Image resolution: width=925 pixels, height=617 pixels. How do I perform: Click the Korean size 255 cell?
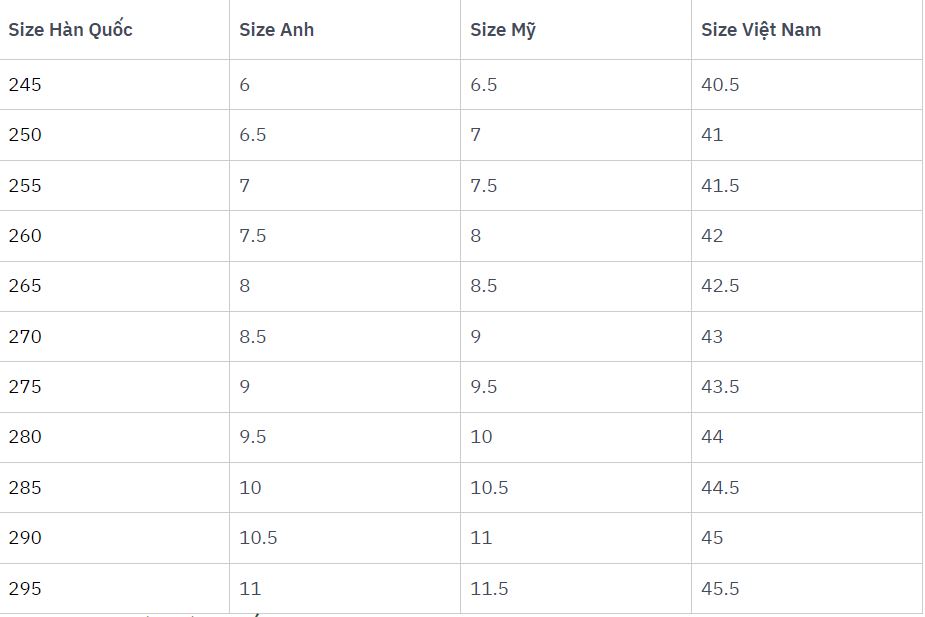point(25,186)
